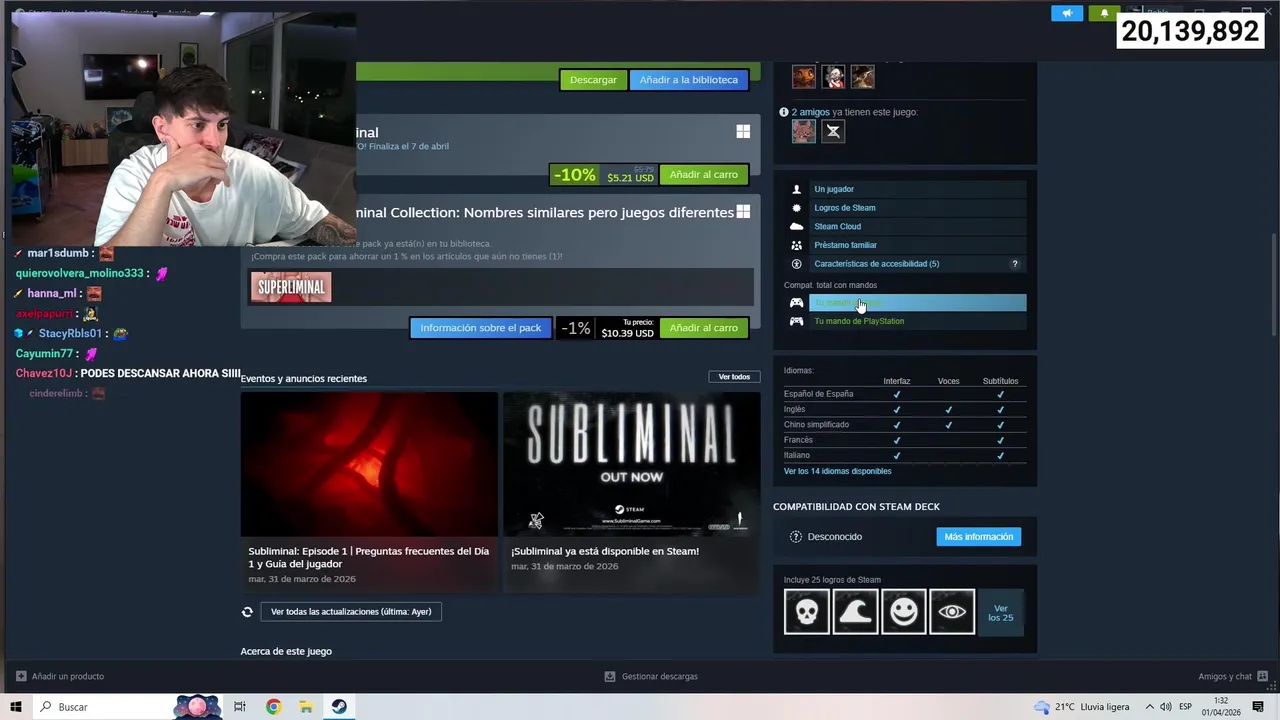The image size is (1280, 720).
Task: Click the Ver todos events button
Action: 734,377
